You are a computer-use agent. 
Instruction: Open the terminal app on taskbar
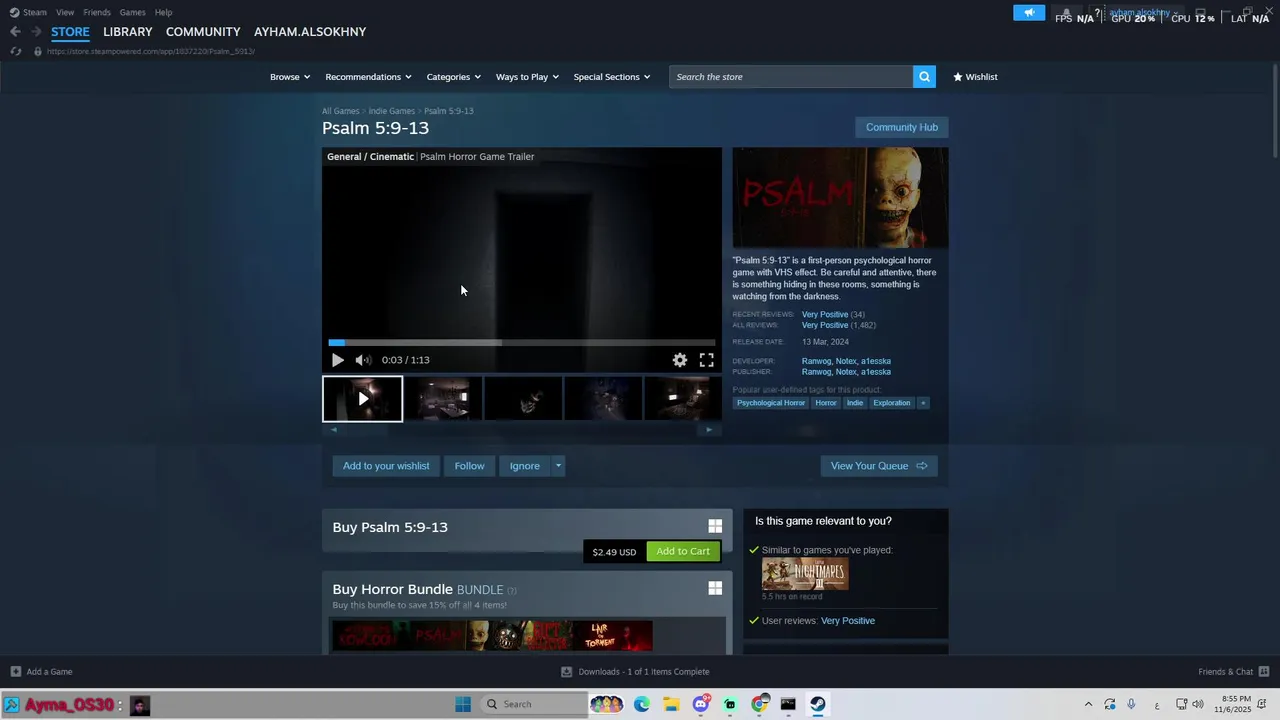click(788, 704)
